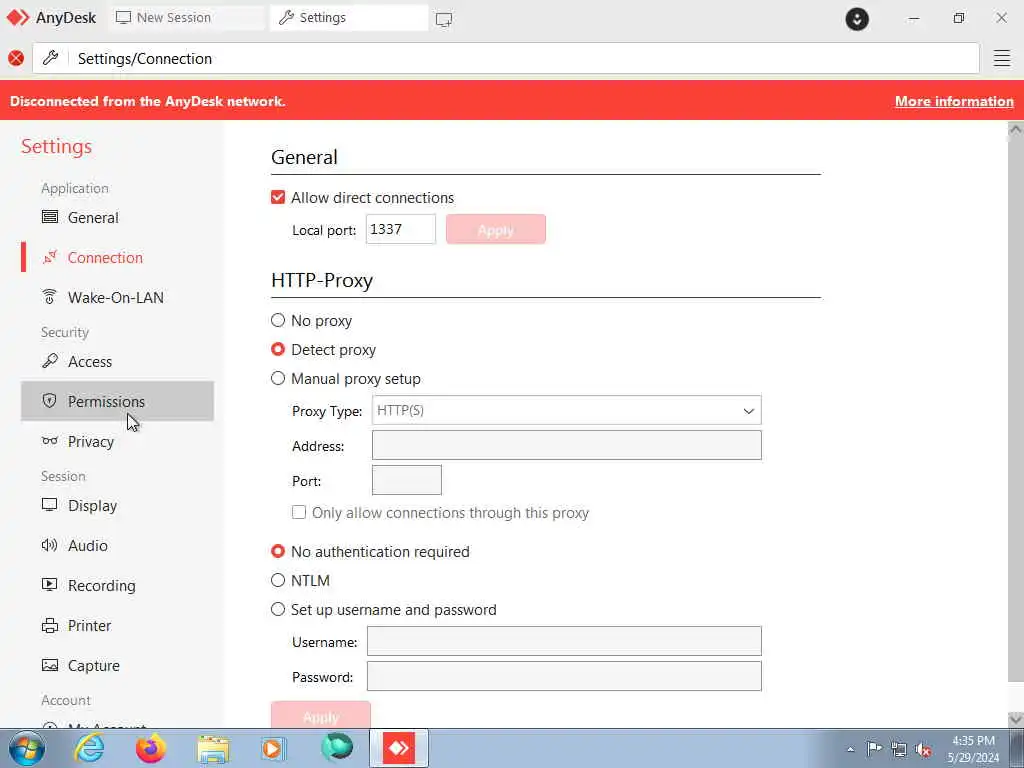Show hidden tray icons arrow
The width and height of the screenshot is (1024, 768).
click(850, 749)
